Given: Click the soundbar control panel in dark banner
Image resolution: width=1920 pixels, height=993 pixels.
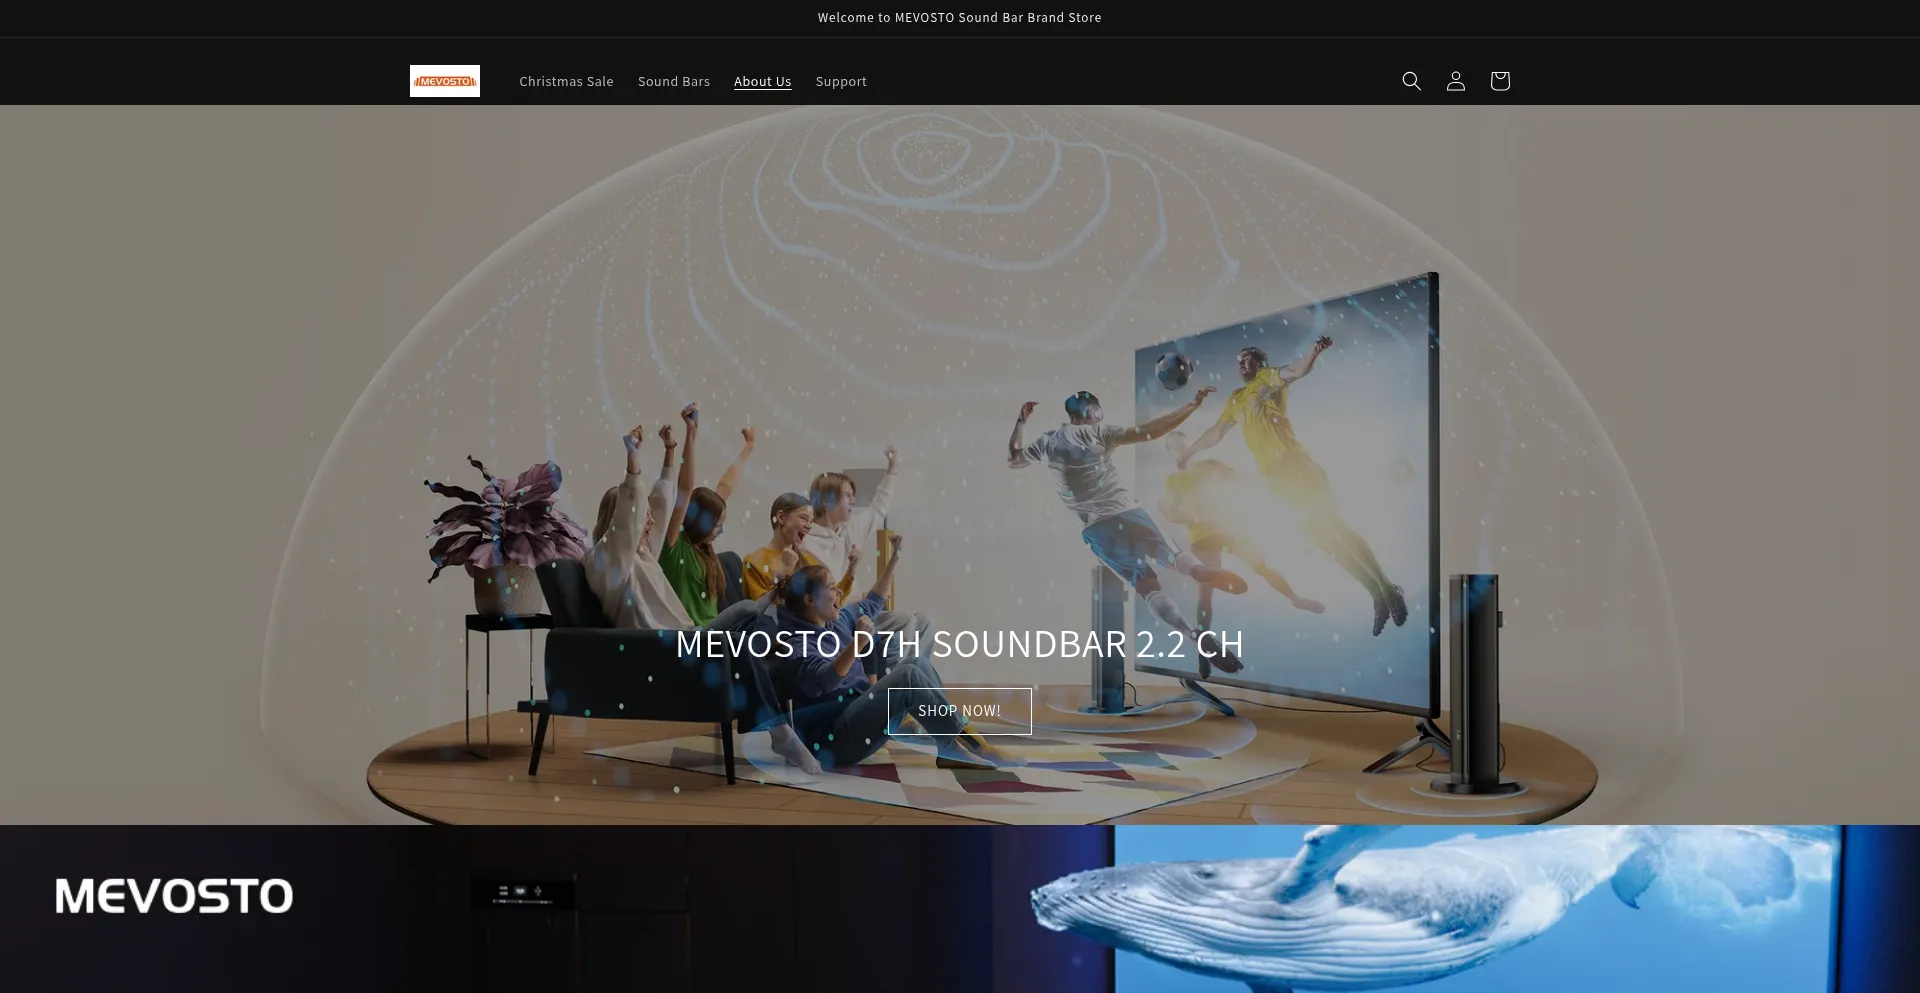Looking at the screenshot, I should pos(522,891).
